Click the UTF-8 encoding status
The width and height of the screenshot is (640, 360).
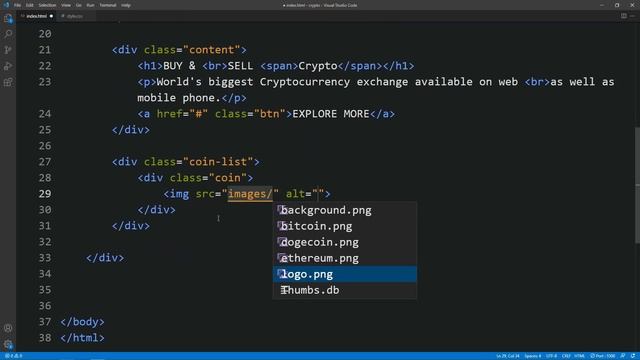(x=551, y=356)
